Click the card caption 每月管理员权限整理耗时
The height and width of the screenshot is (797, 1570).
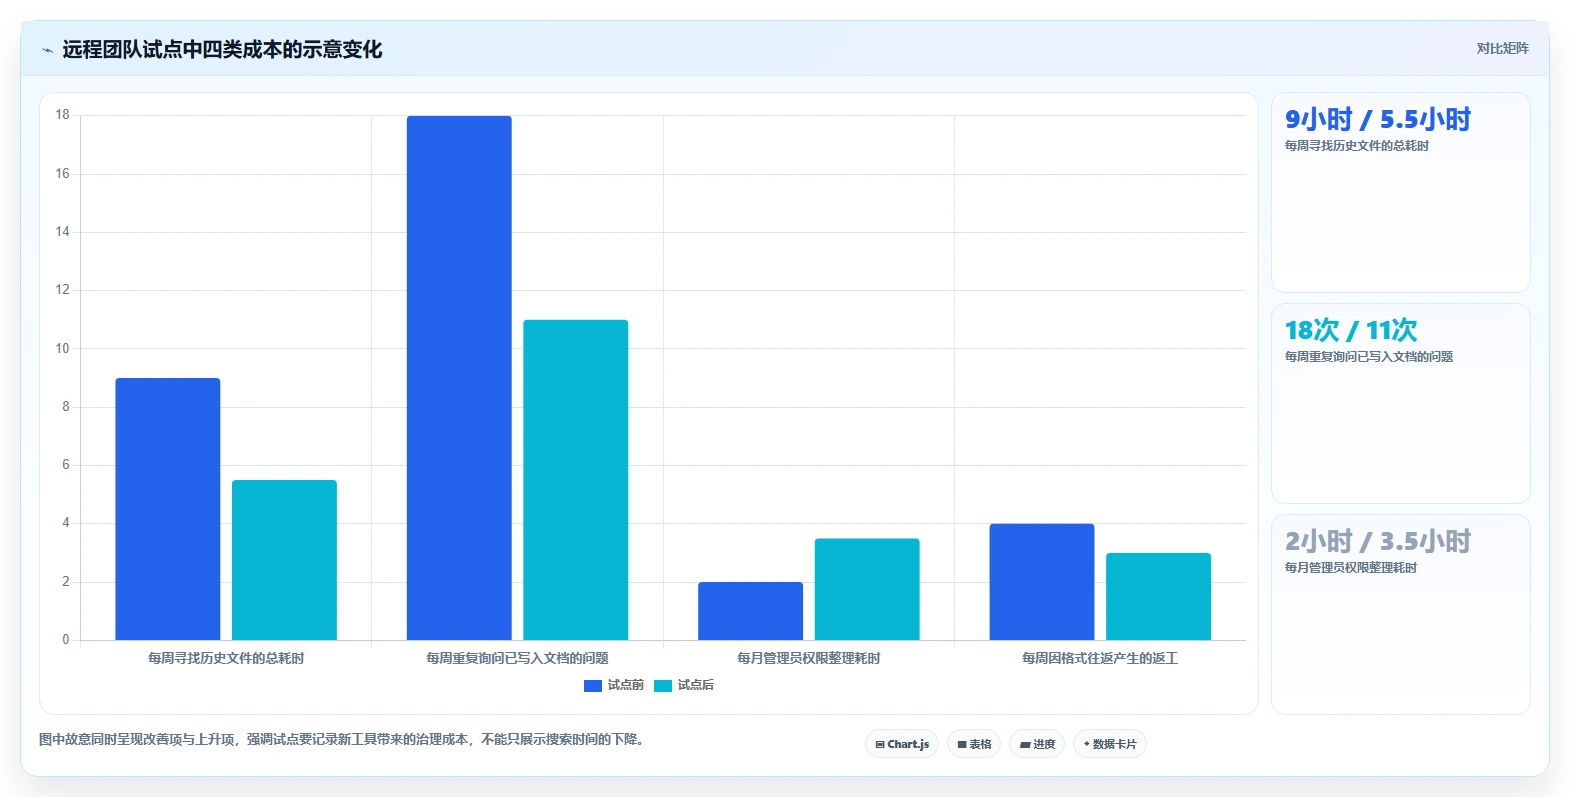point(1351,568)
